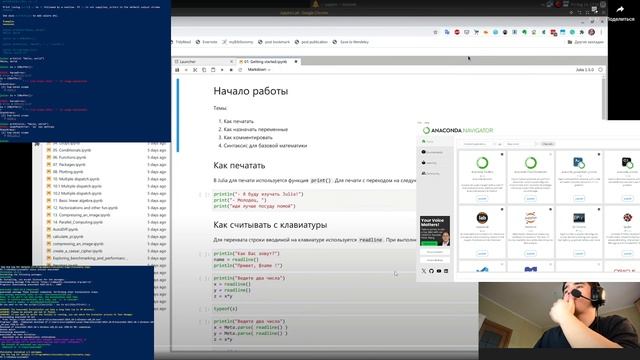
Task: Launch the Jupyter Notebook app tile
Action: [531, 253]
